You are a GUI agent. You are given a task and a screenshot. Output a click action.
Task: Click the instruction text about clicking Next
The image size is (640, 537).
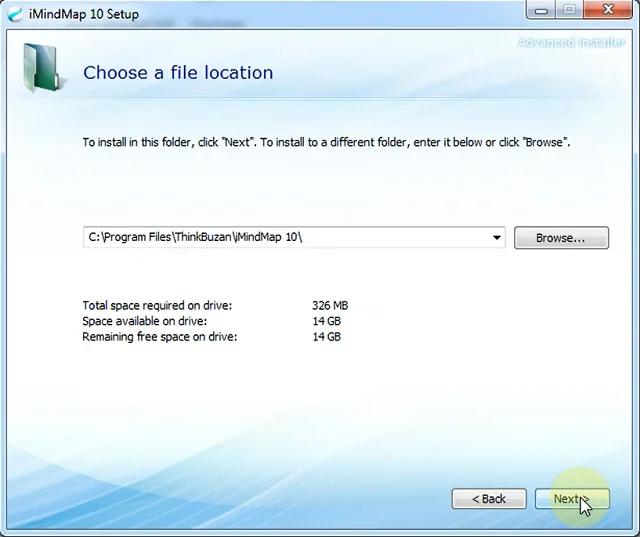[326, 142]
